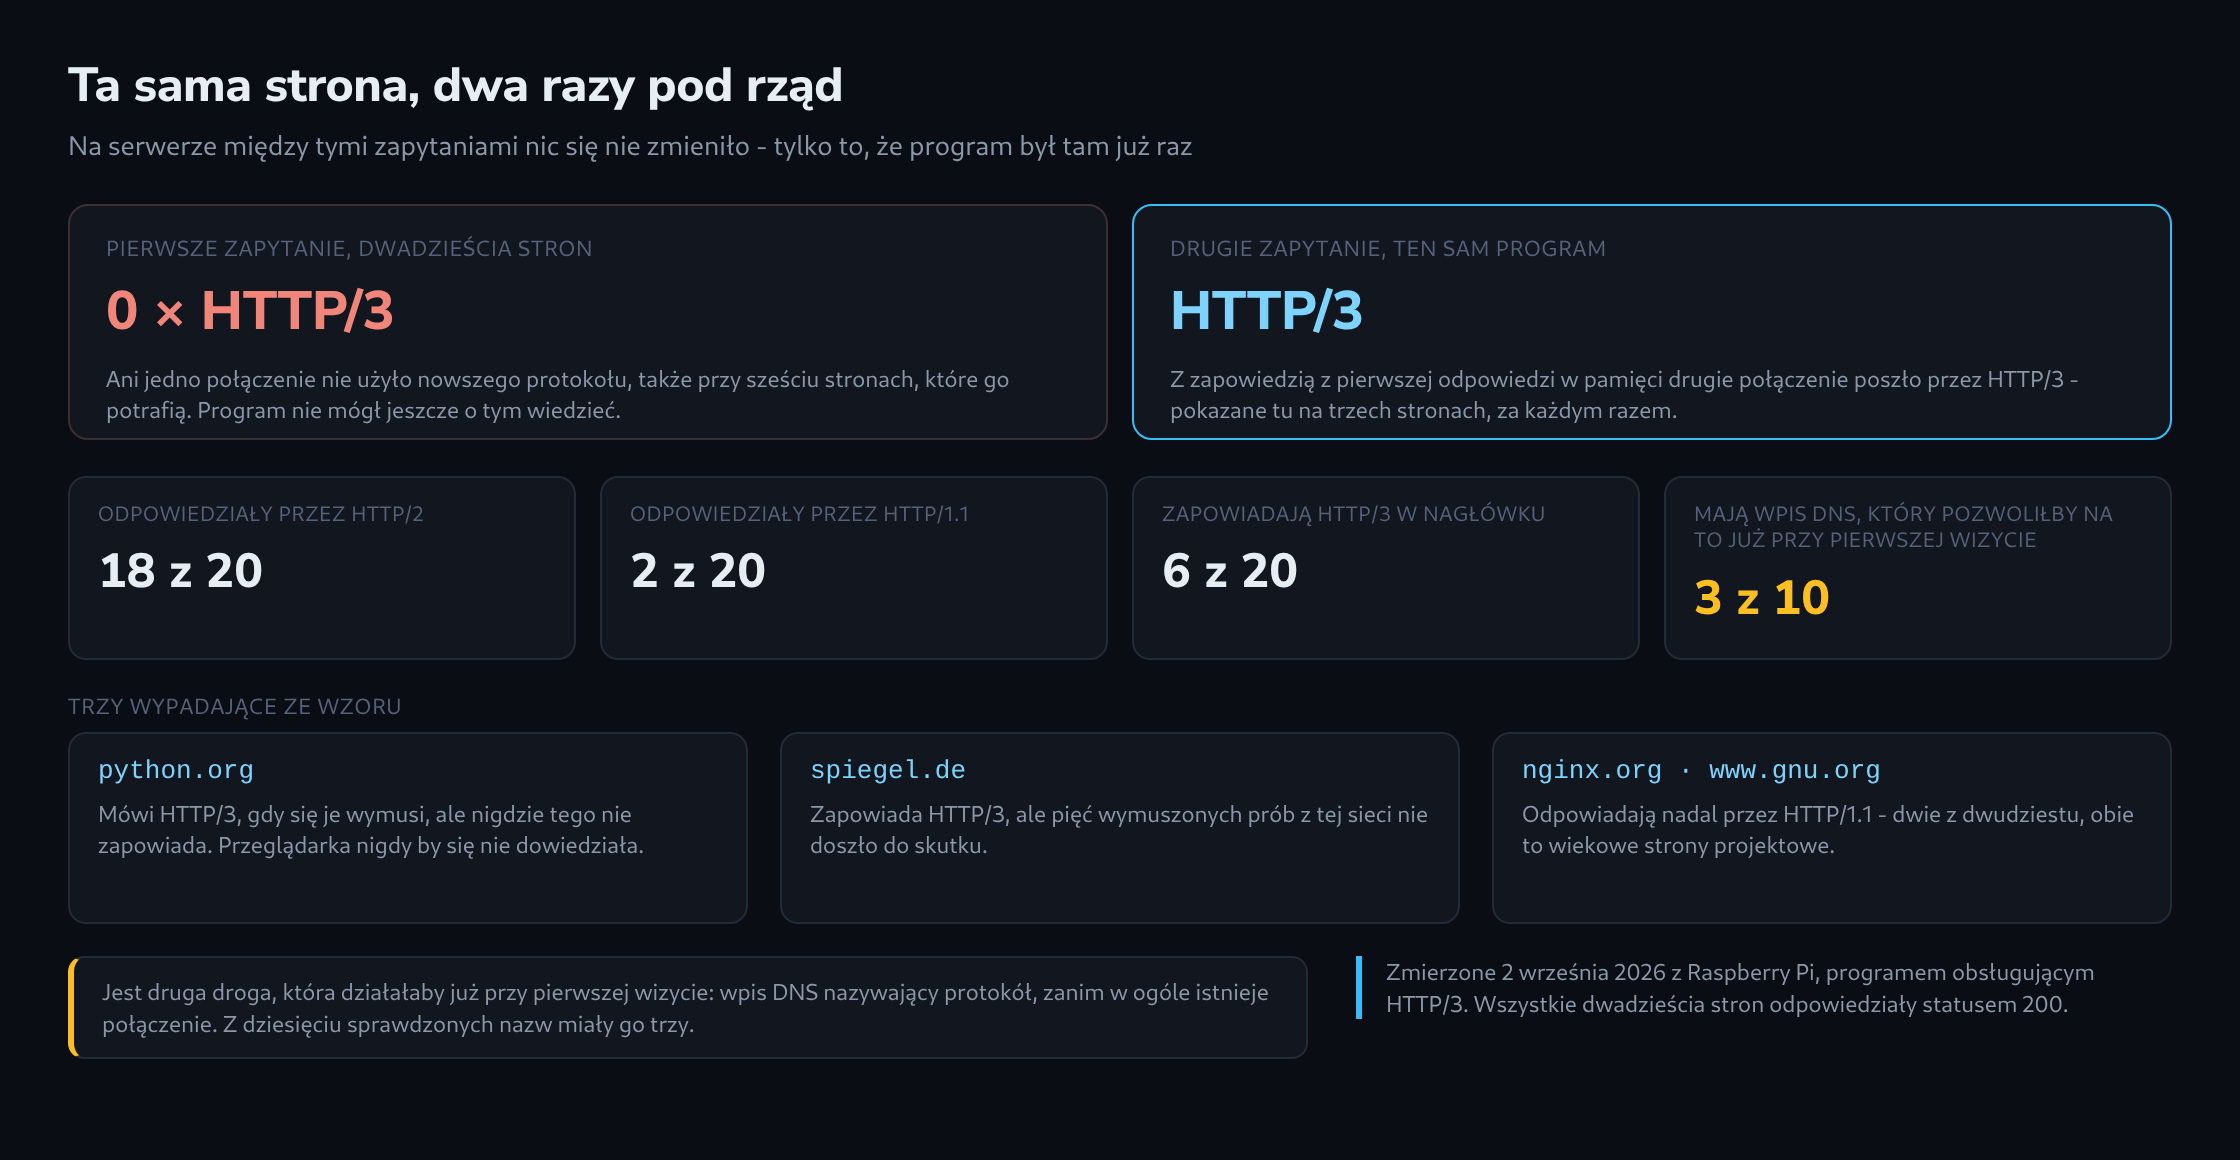Click the text starting "Zapowiada HTTP/3, ale pięć wymuszonych"
This screenshot has width=2240, height=1160.
tap(1119, 830)
